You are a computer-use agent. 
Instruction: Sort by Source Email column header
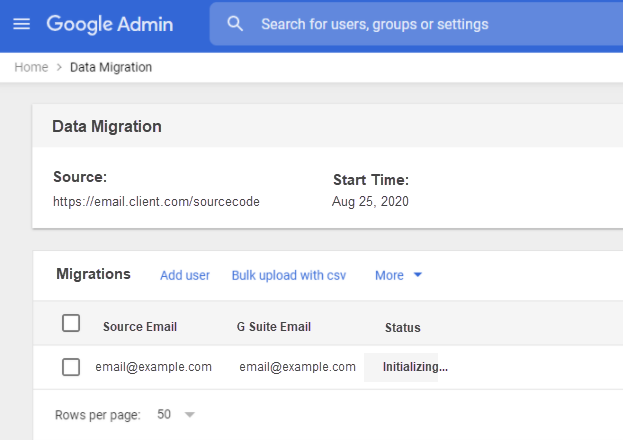point(142,327)
